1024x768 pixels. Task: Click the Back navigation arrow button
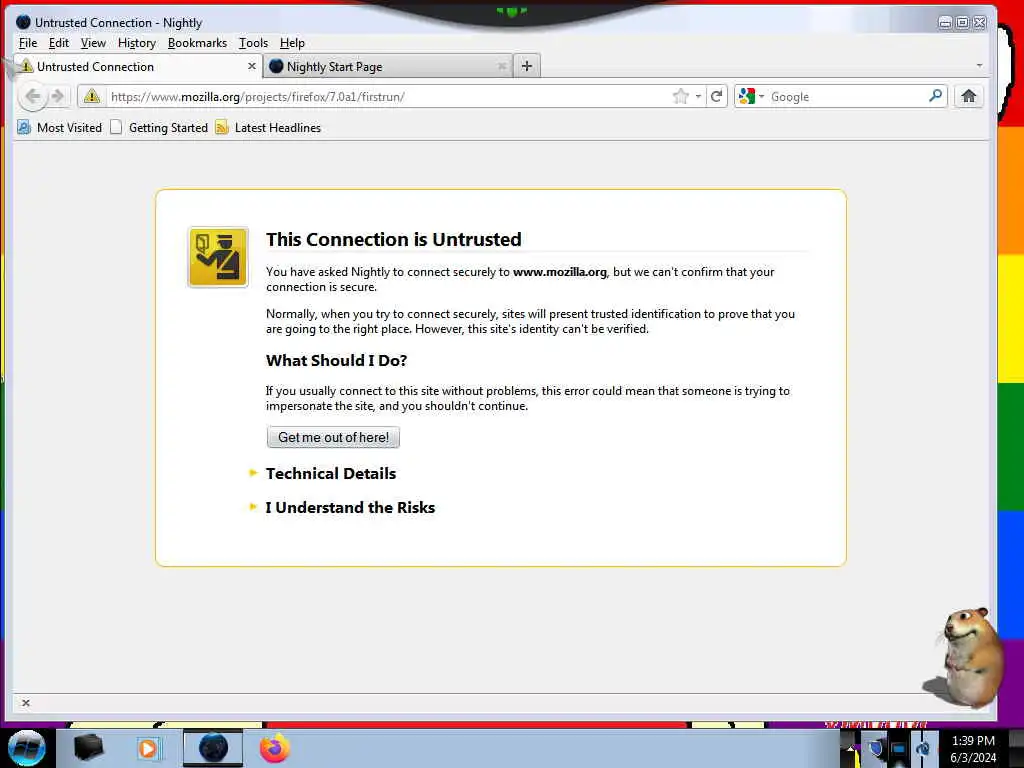tap(33, 97)
